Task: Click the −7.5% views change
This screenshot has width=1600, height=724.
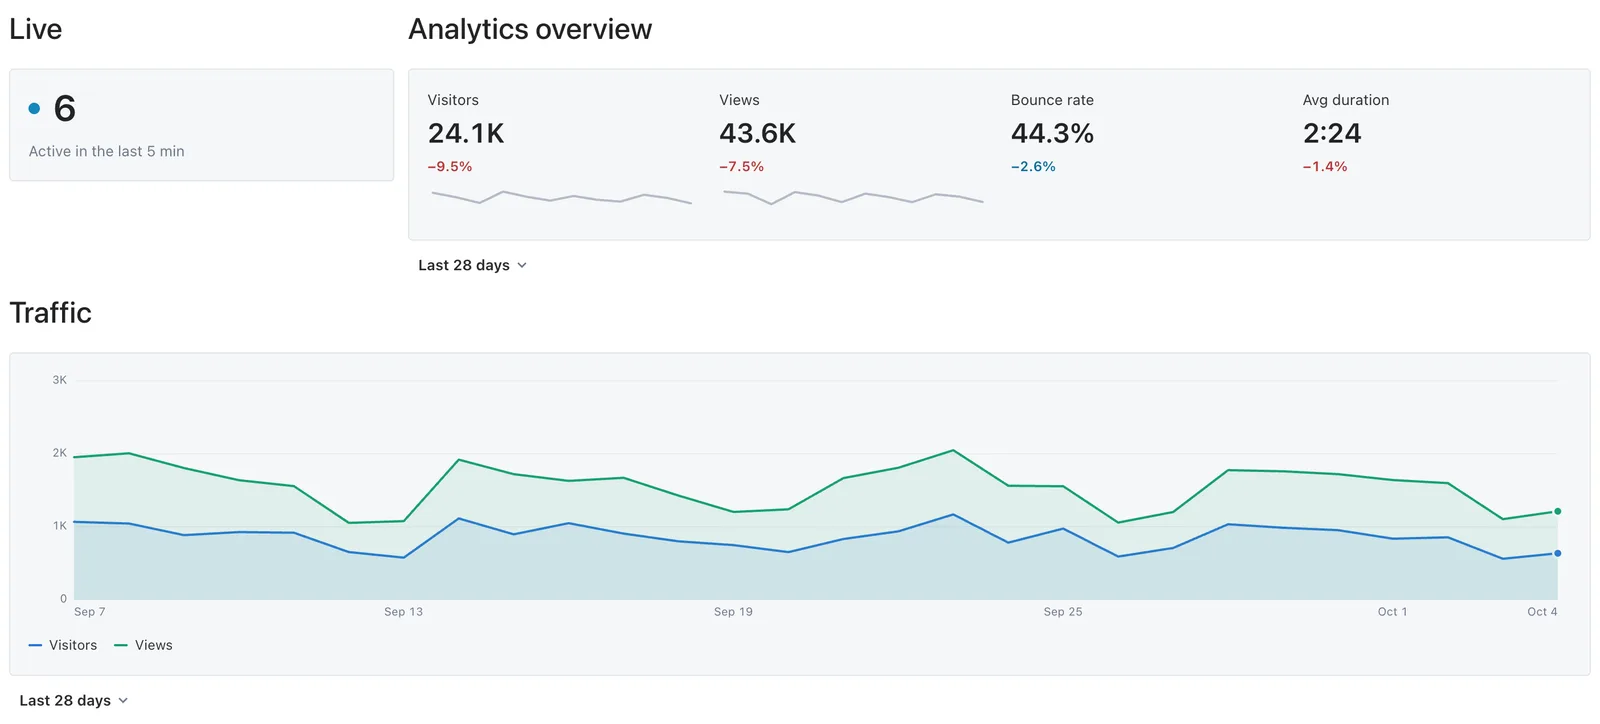Action: 741,167
